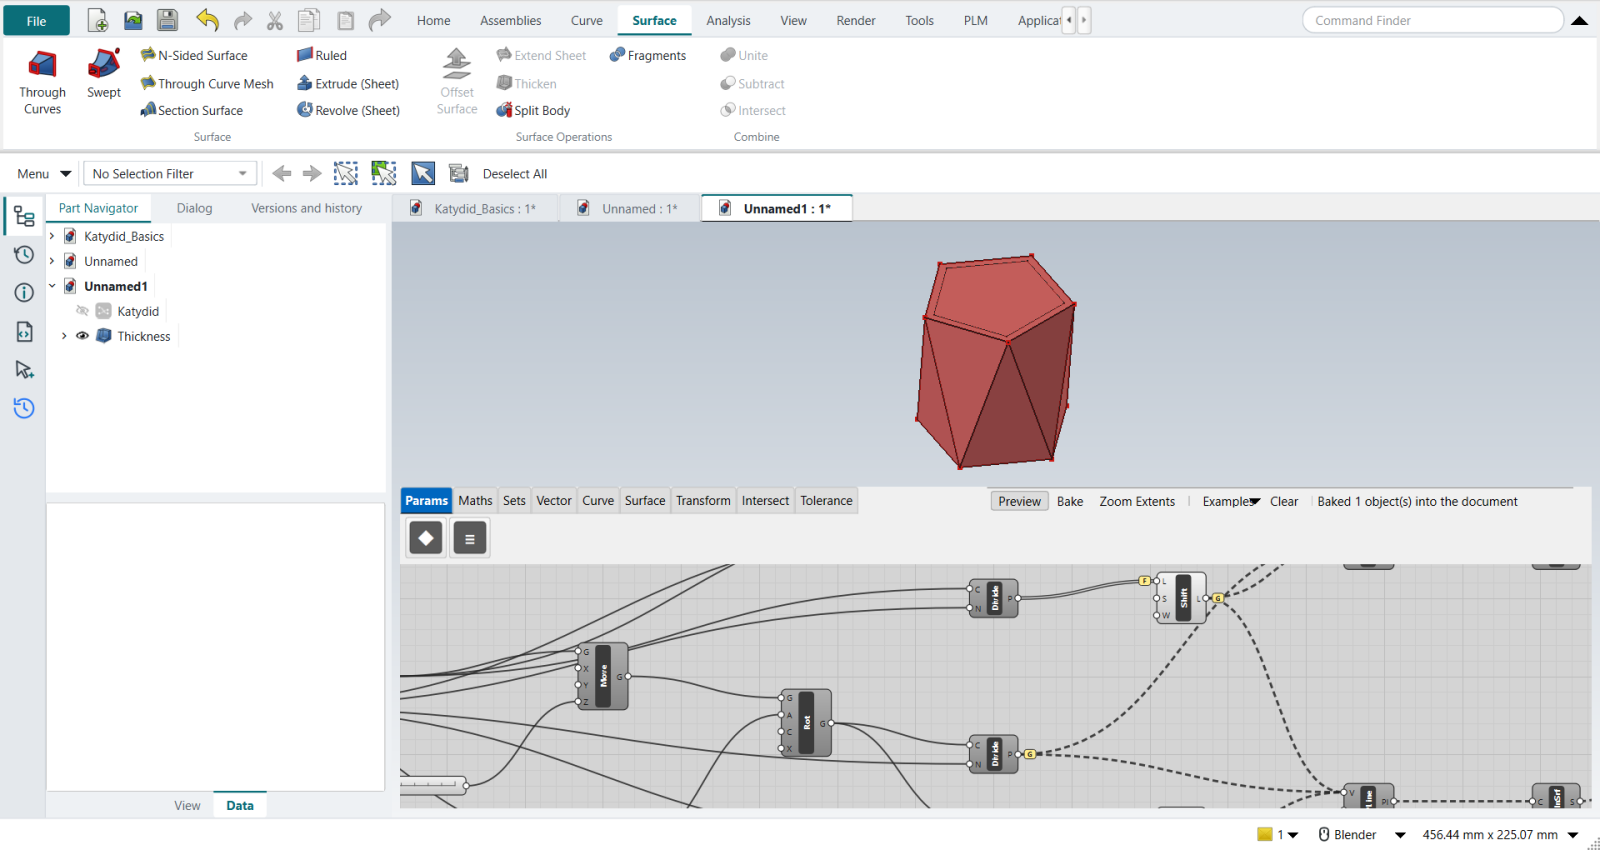Choose N-Sided Surface command
The height and width of the screenshot is (850, 1600).
[x=194, y=55]
